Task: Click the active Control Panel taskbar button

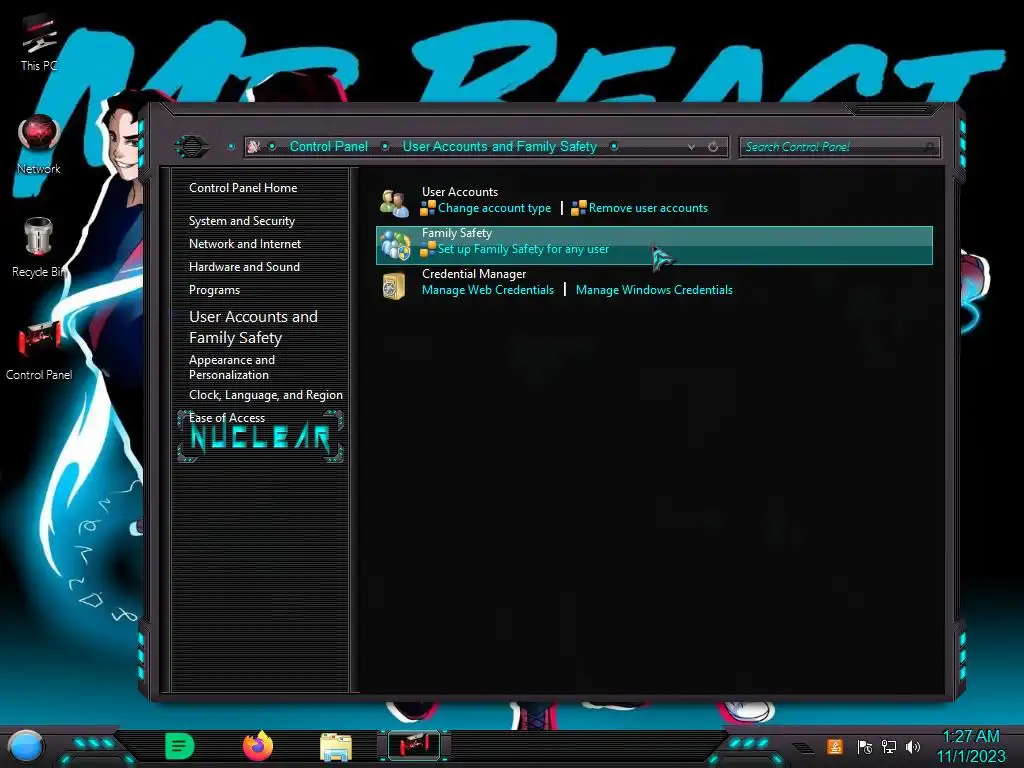Action: (x=414, y=745)
